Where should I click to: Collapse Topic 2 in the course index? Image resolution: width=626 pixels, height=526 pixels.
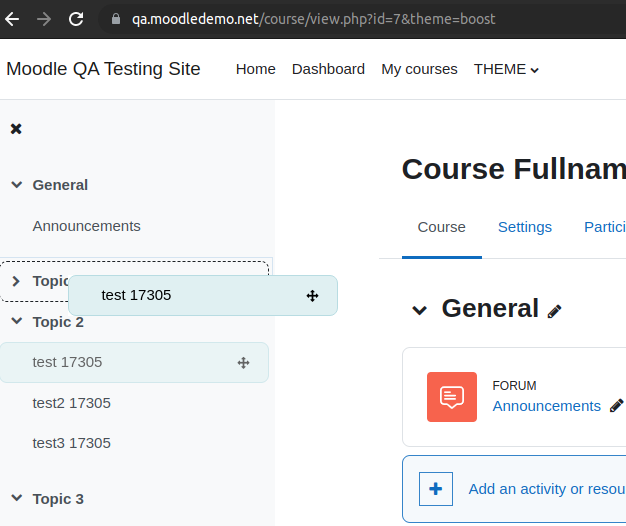(16, 321)
